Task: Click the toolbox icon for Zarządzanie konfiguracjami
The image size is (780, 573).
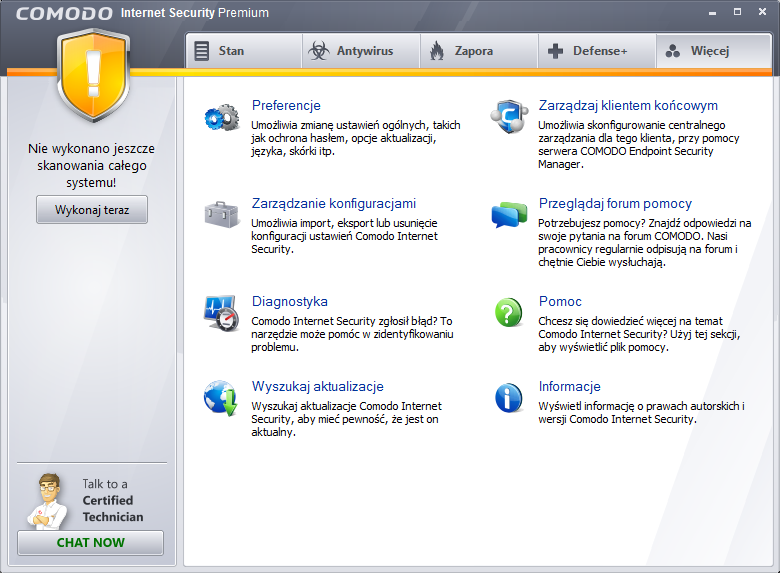Action: pos(222,215)
